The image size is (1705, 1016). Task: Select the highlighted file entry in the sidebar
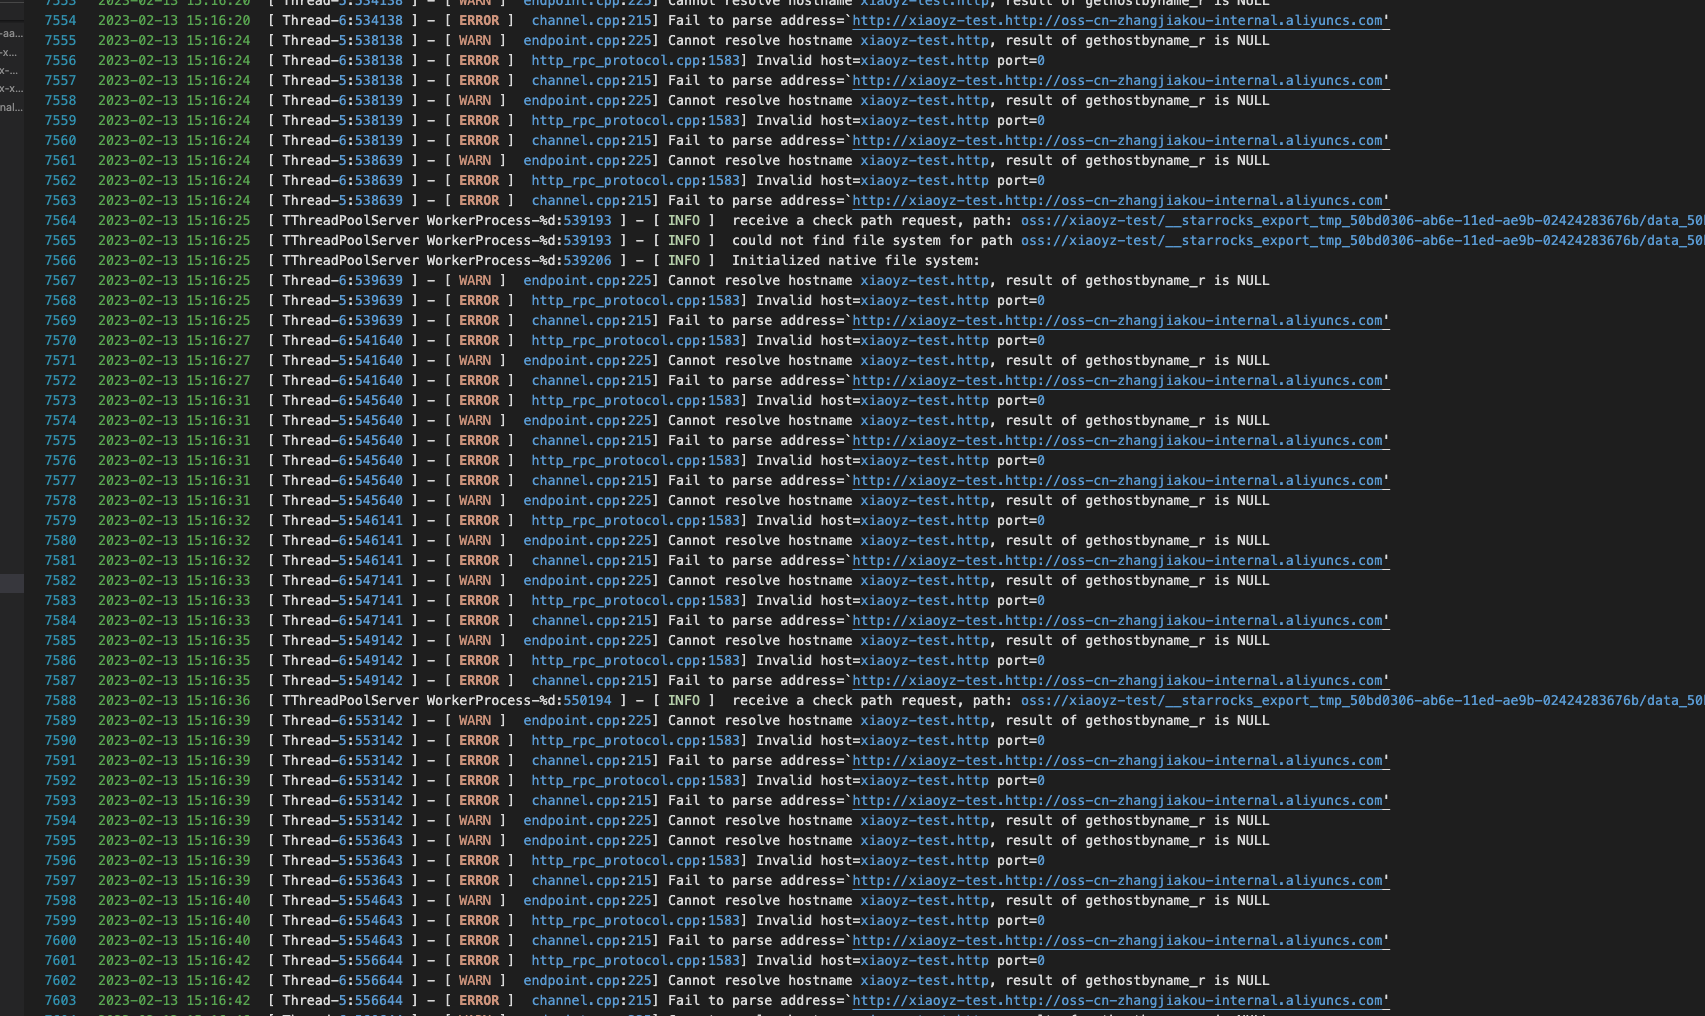[x=12, y=583]
